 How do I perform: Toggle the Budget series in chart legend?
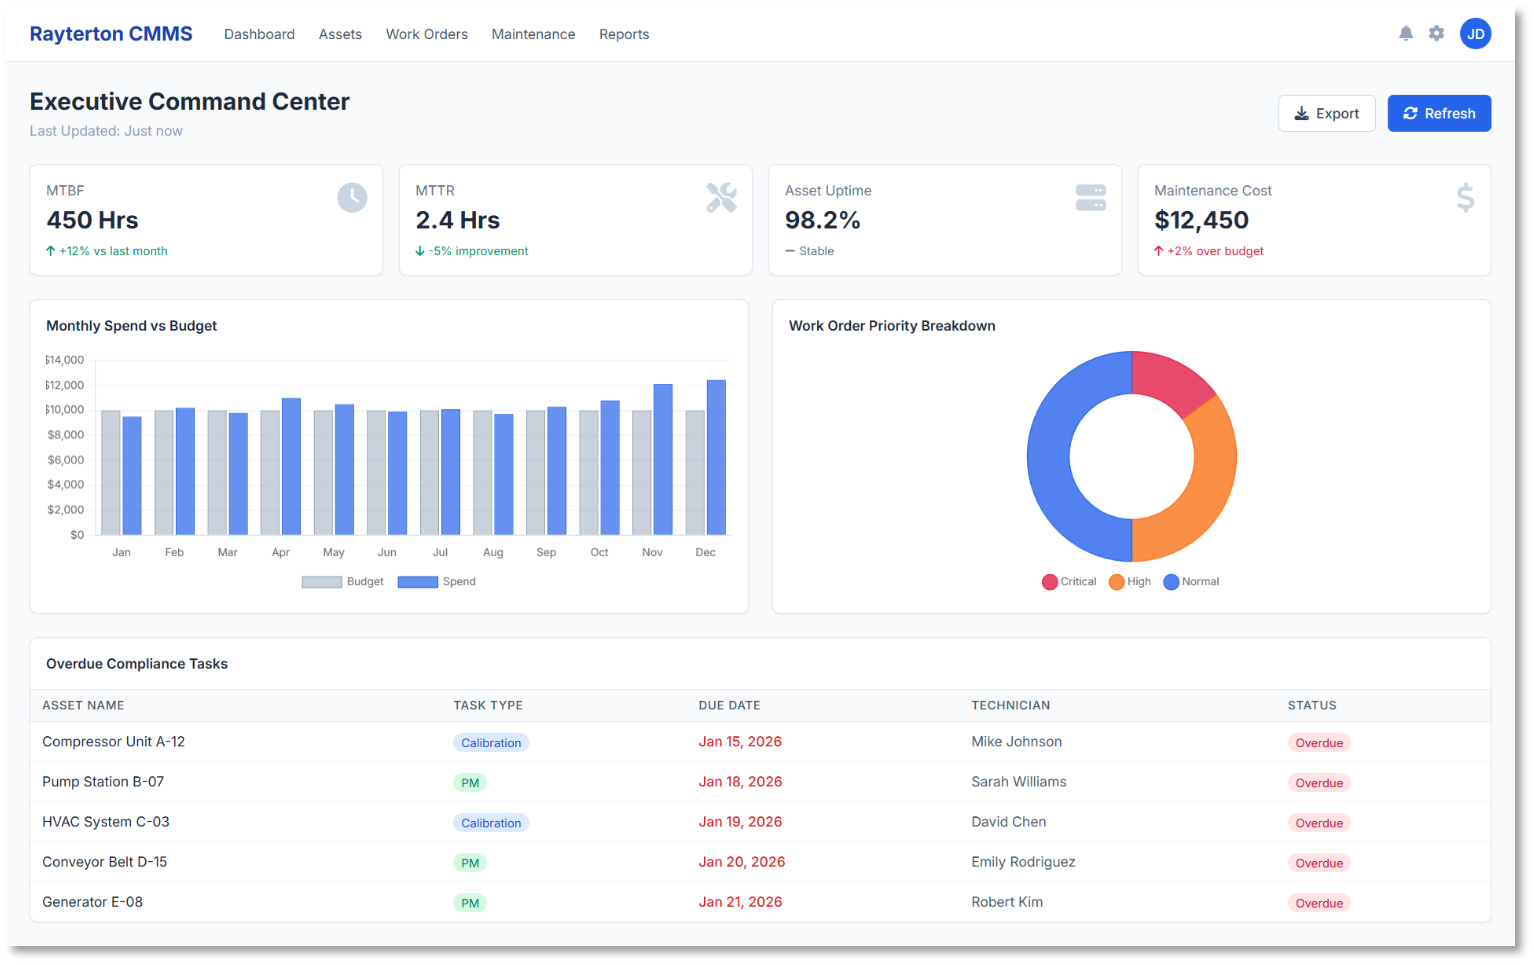[x=342, y=582]
